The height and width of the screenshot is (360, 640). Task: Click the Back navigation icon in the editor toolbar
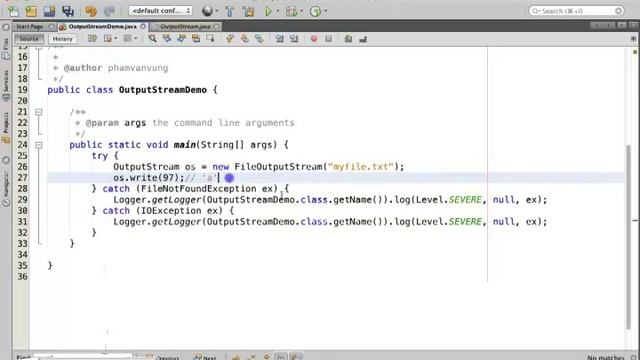pyautogui.click(x=108, y=39)
